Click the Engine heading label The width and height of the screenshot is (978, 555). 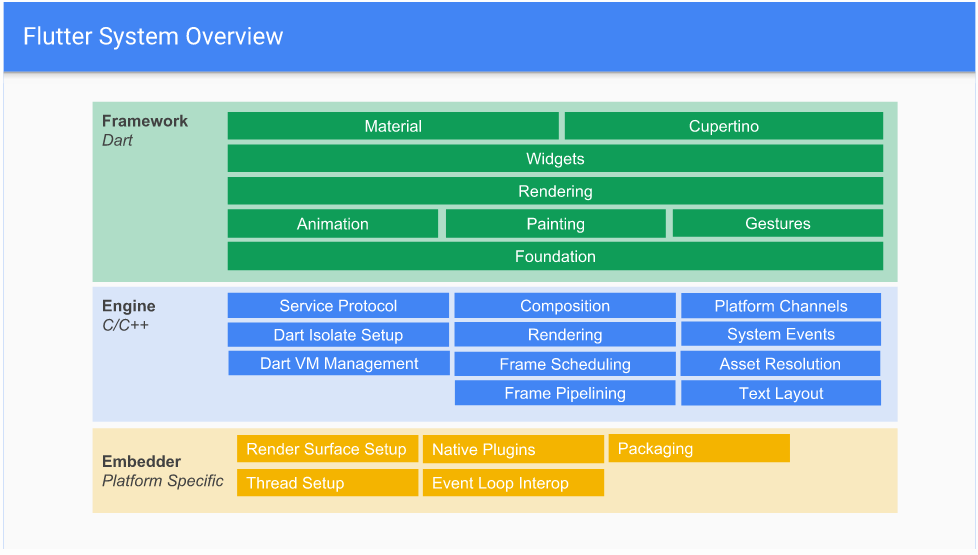coord(128,306)
